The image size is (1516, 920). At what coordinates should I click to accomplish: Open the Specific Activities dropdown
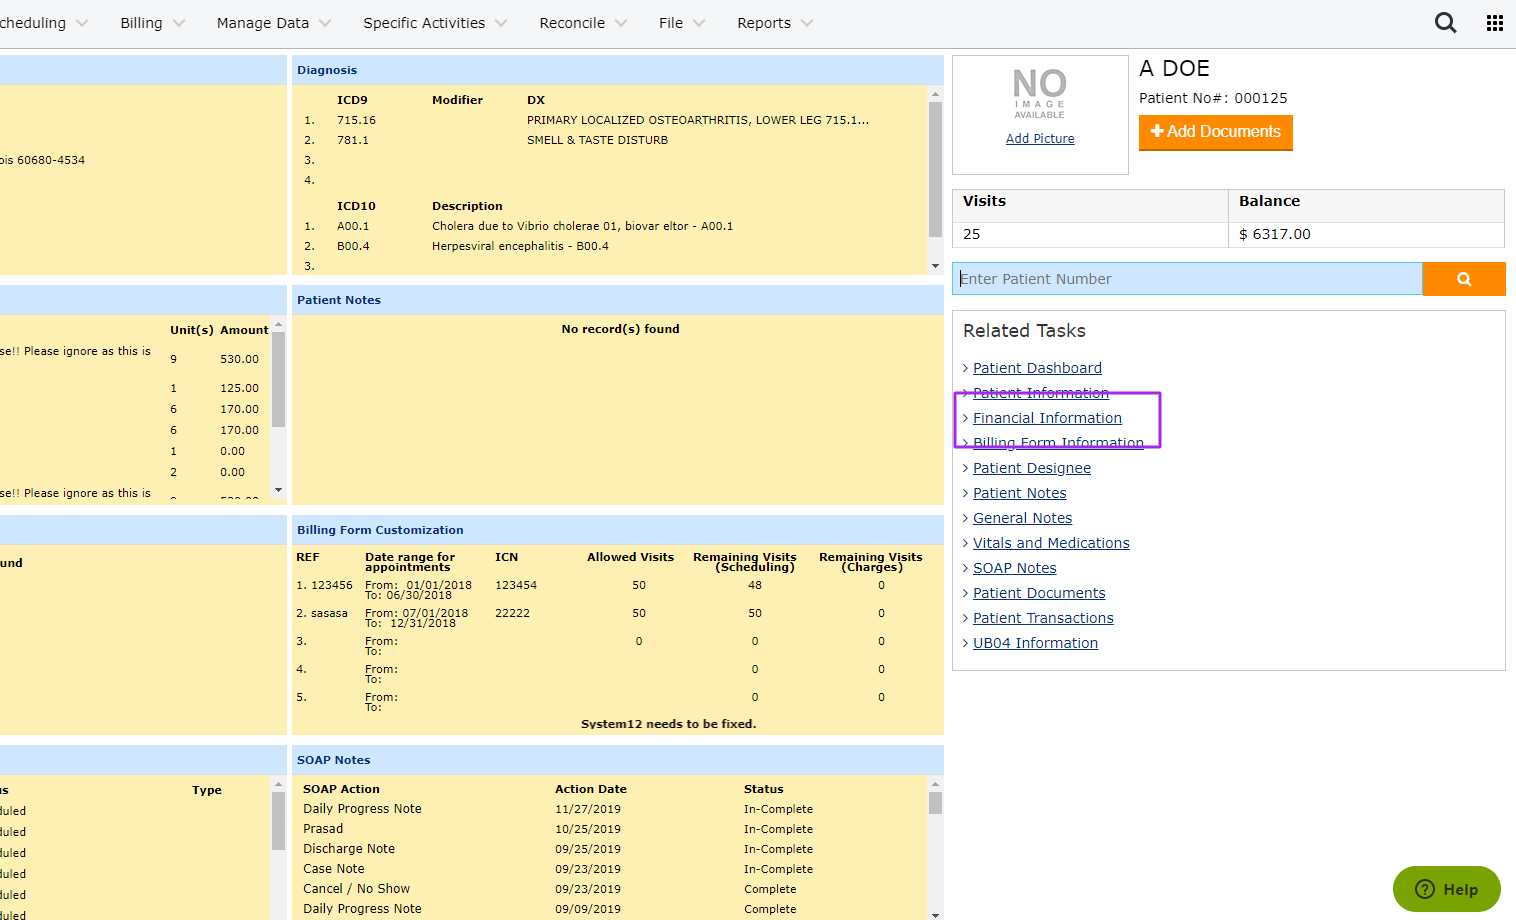coord(434,23)
